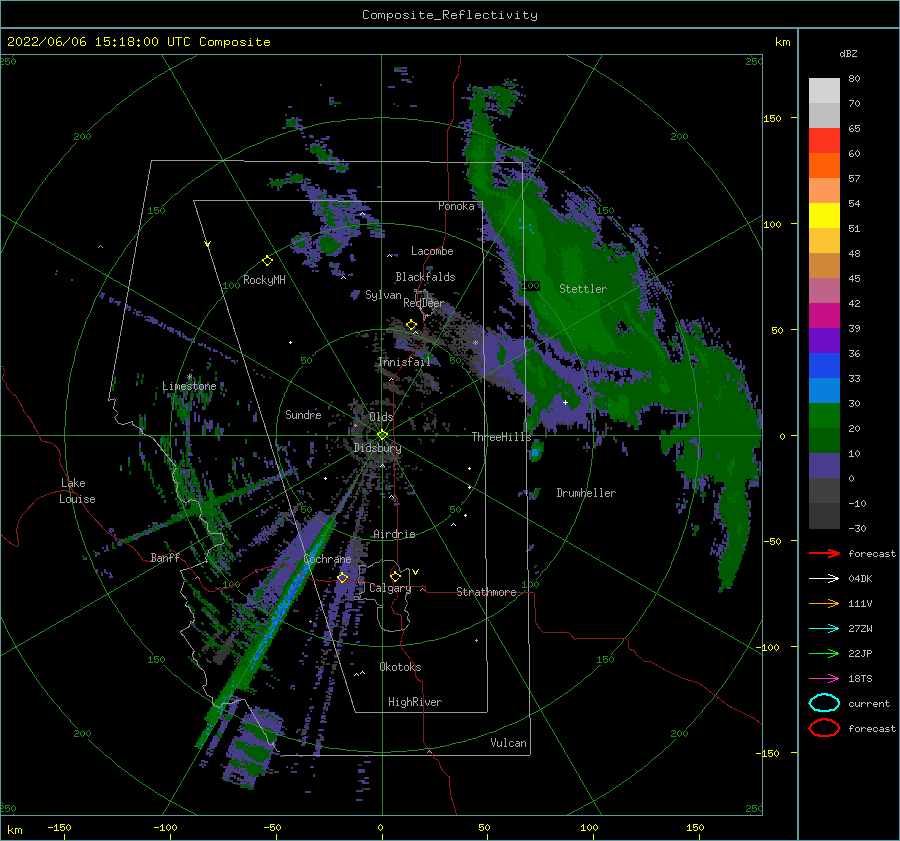
Task: Click the Lake Louise label
Action: click(x=77, y=491)
